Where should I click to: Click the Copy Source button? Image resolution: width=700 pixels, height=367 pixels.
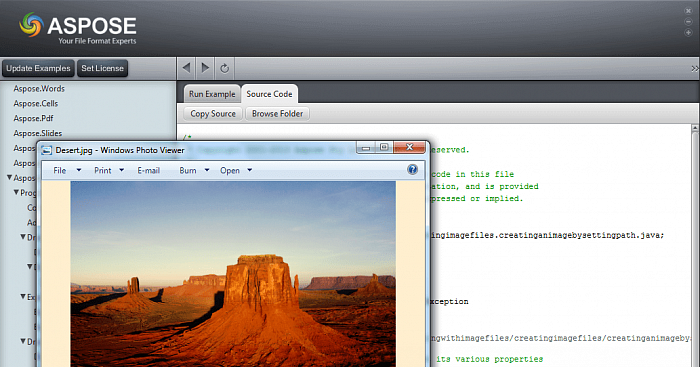pyautogui.click(x=213, y=113)
